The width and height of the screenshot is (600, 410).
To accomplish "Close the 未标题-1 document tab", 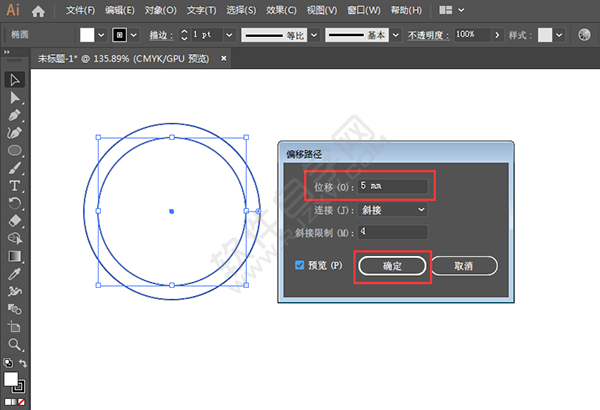I will pyautogui.click(x=224, y=59).
